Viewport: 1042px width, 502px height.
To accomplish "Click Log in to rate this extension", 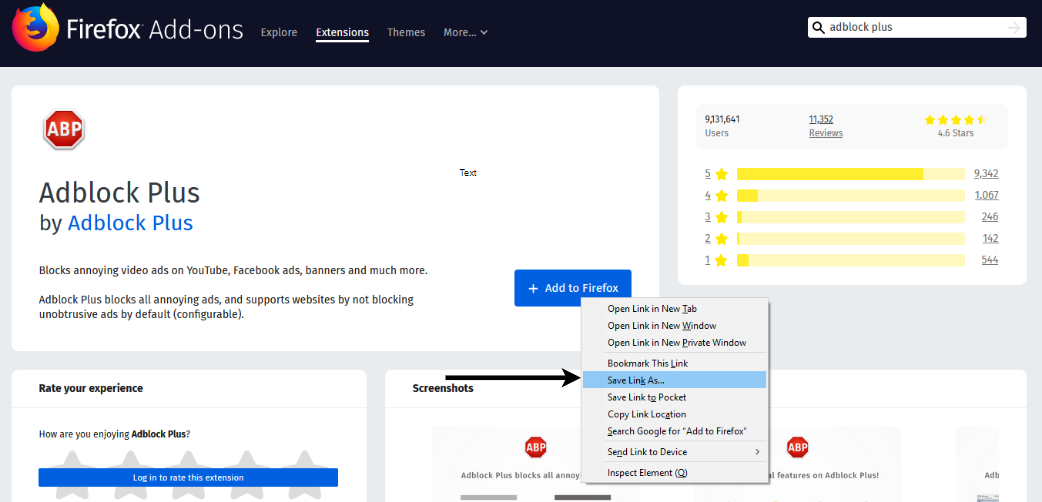I will coord(188,477).
